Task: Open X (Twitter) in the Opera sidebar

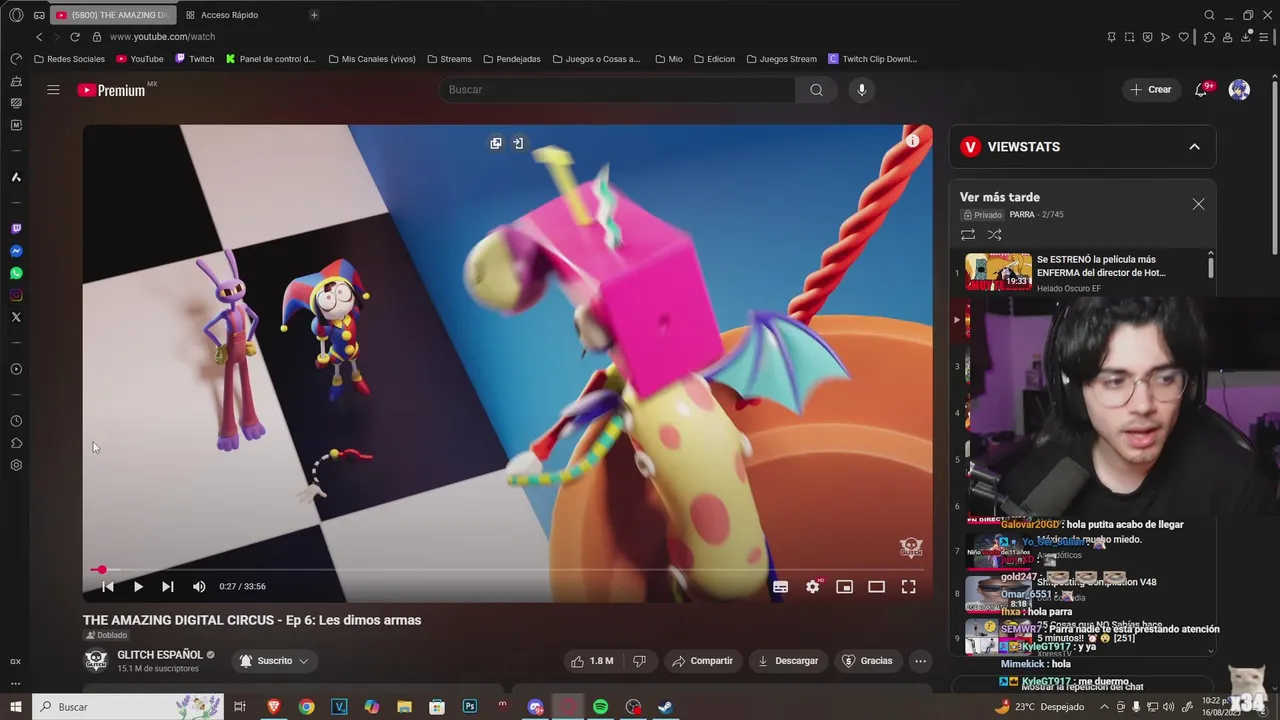Action: point(16,317)
